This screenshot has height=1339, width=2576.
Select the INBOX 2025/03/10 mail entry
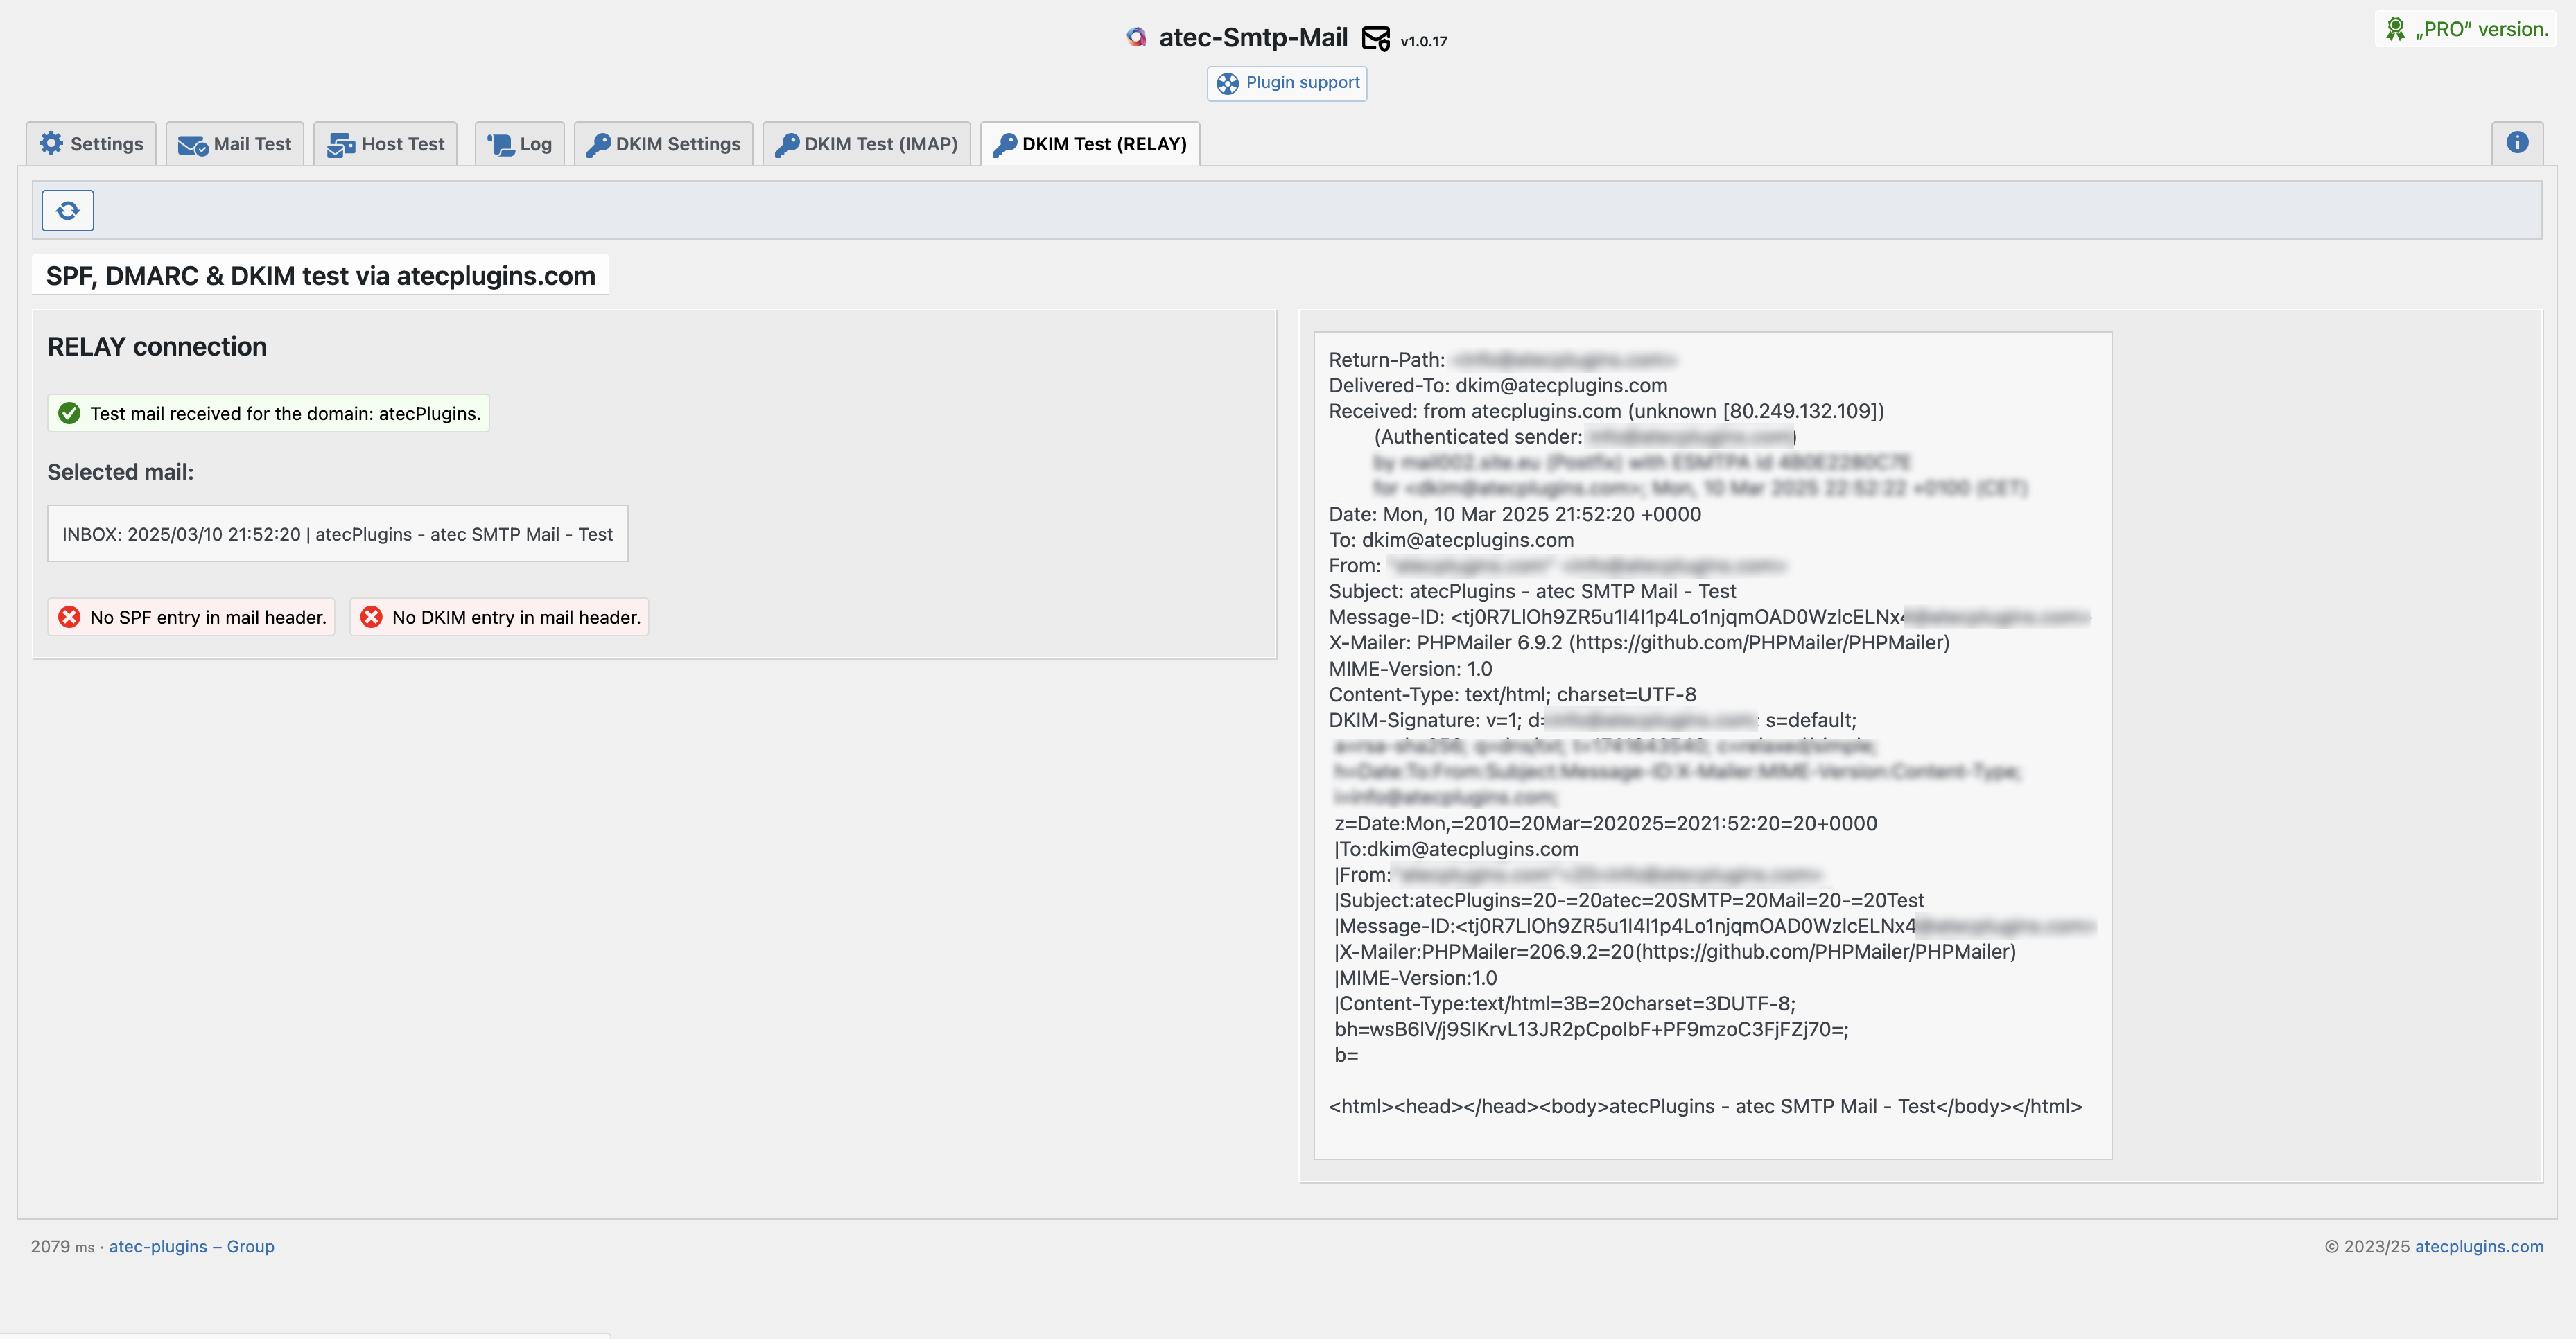click(338, 533)
